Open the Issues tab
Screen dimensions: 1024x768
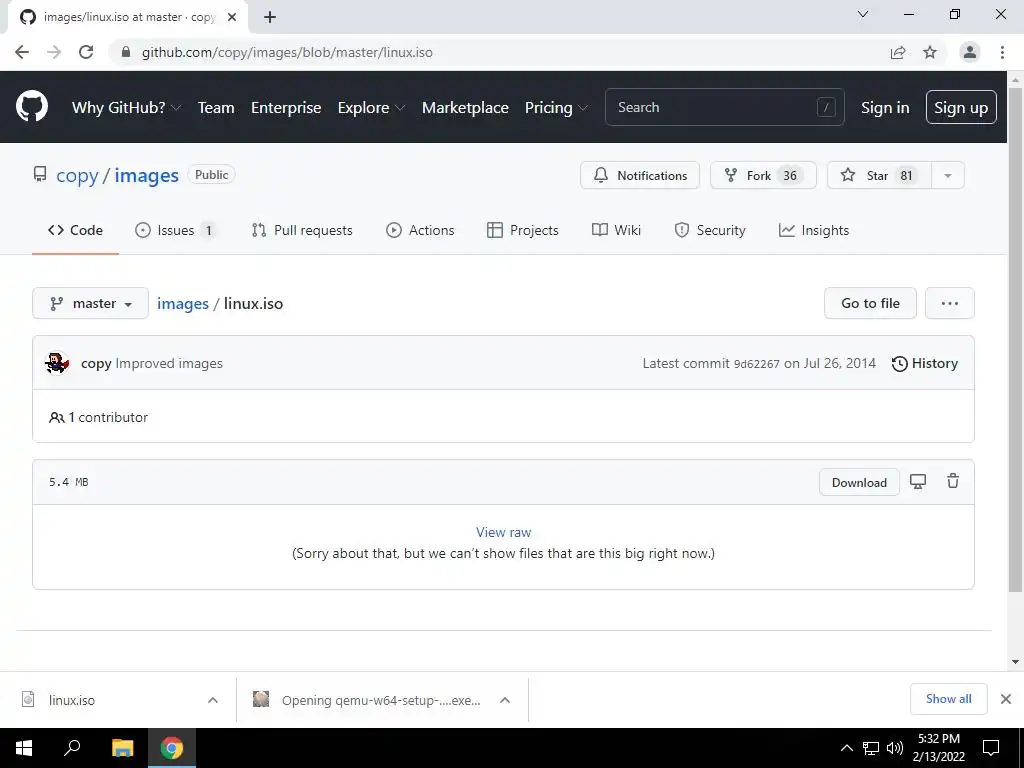(x=175, y=230)
